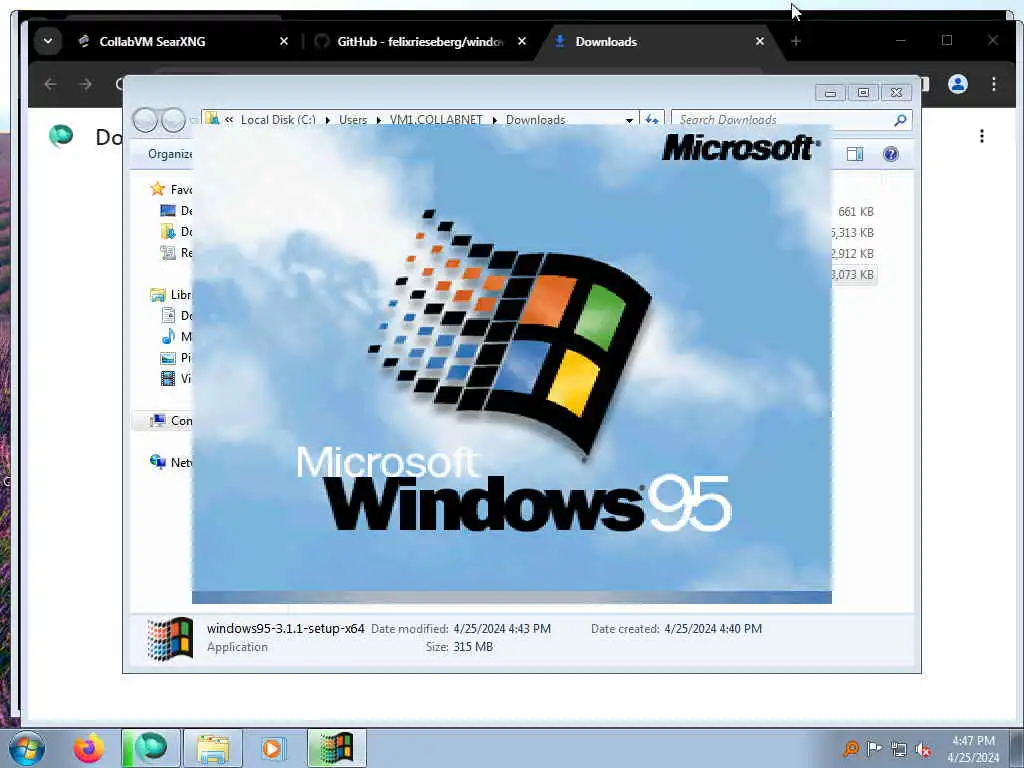Open the Music library icon
The image size is (1024, 768).
[x=168, y=336]
